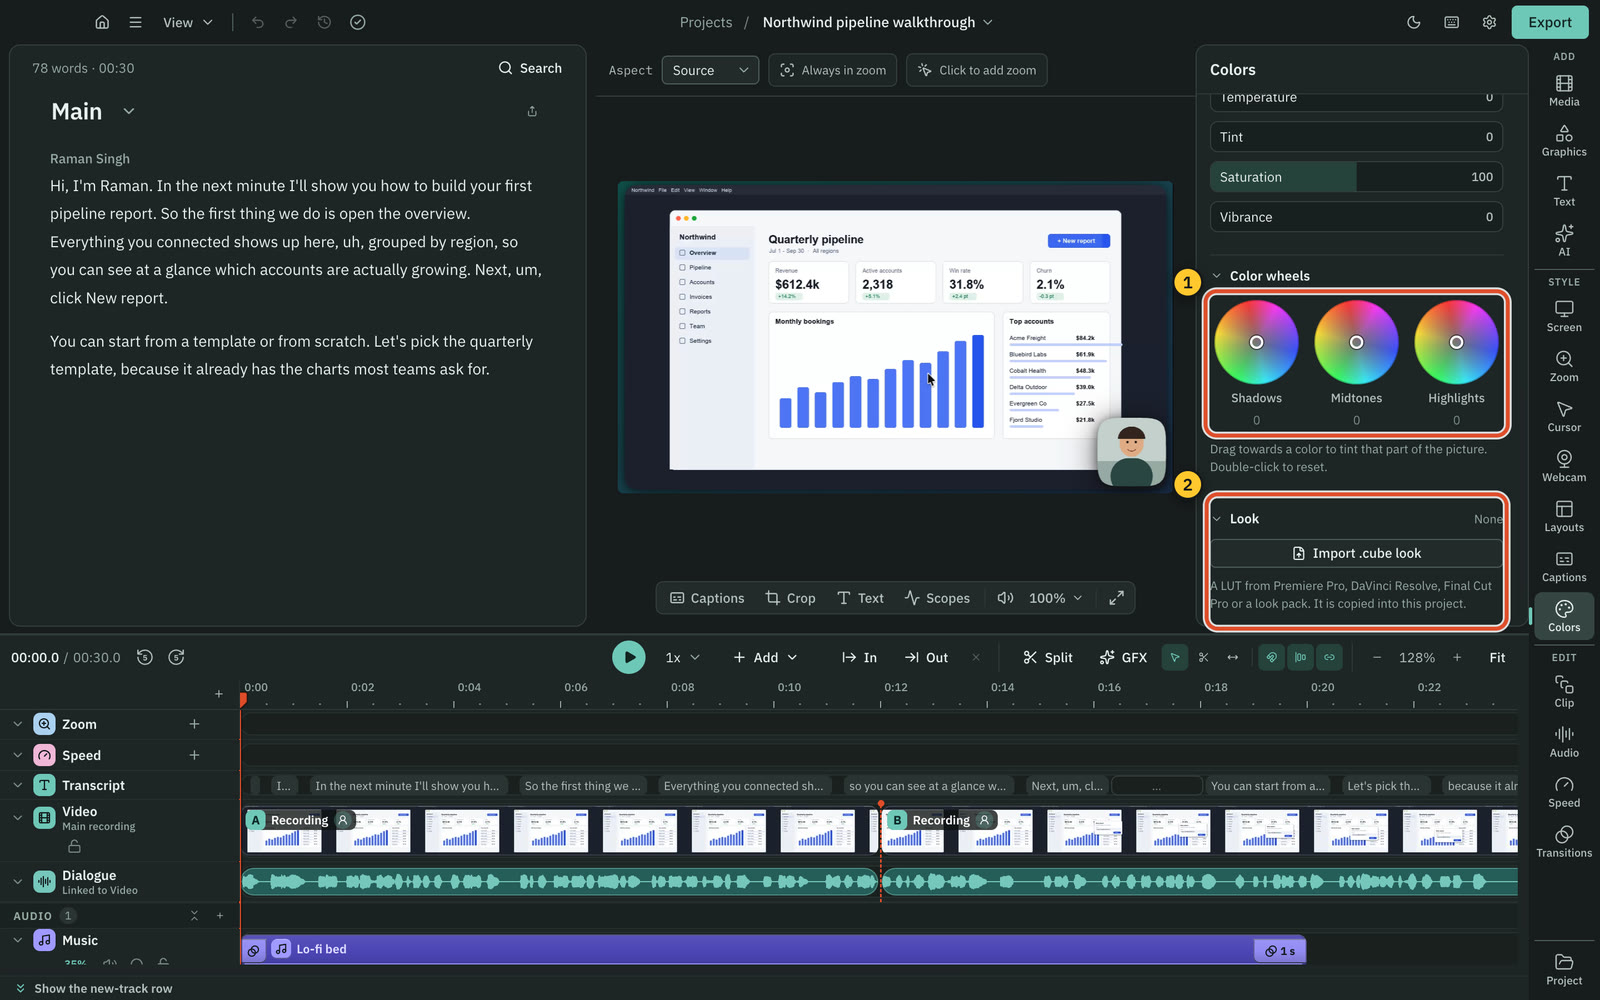The height and width of the screenshot is (1000, 1600).
Task: Click the Export button
Action: click(1550, 22)
